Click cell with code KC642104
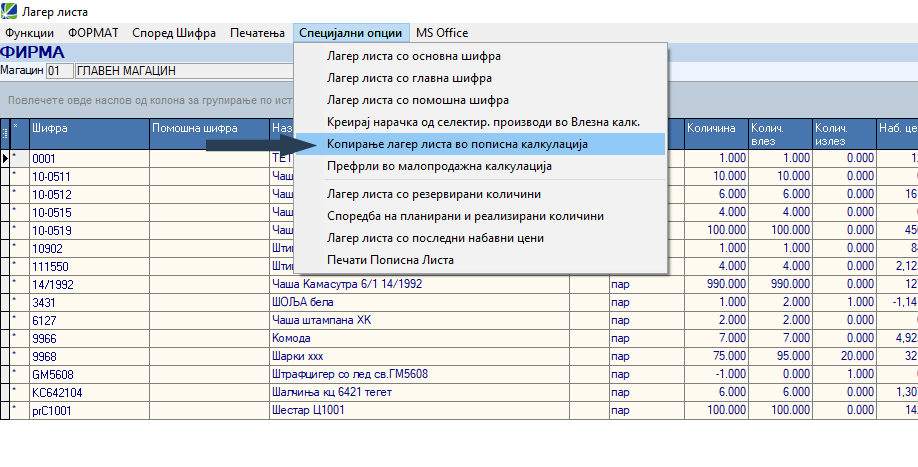Screen dimensions: 918x467 coord(90,393)
